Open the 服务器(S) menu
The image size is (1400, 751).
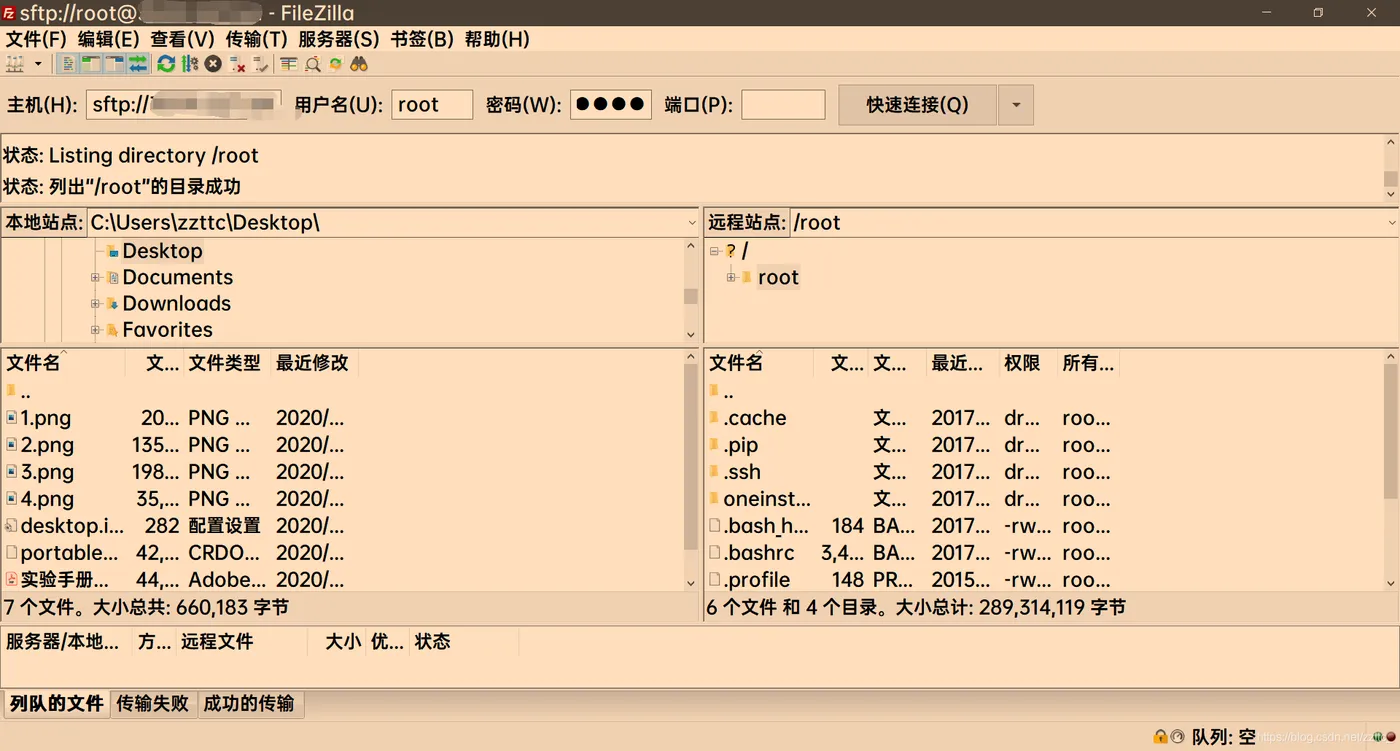click(x=339, y=39)
